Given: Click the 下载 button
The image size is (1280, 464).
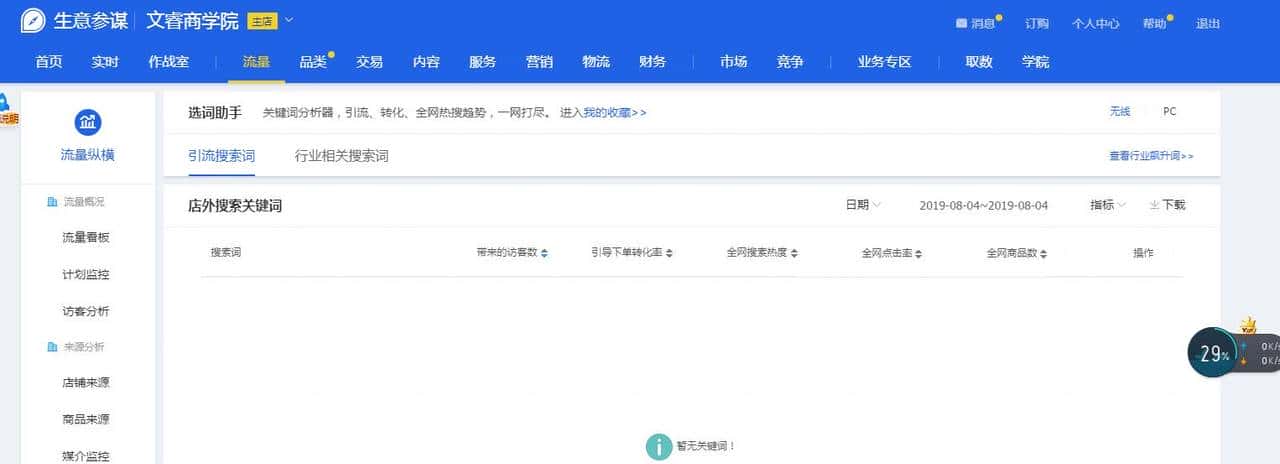Looking at the screenshot, I should pyautogui.click(x=1167, y=205).
